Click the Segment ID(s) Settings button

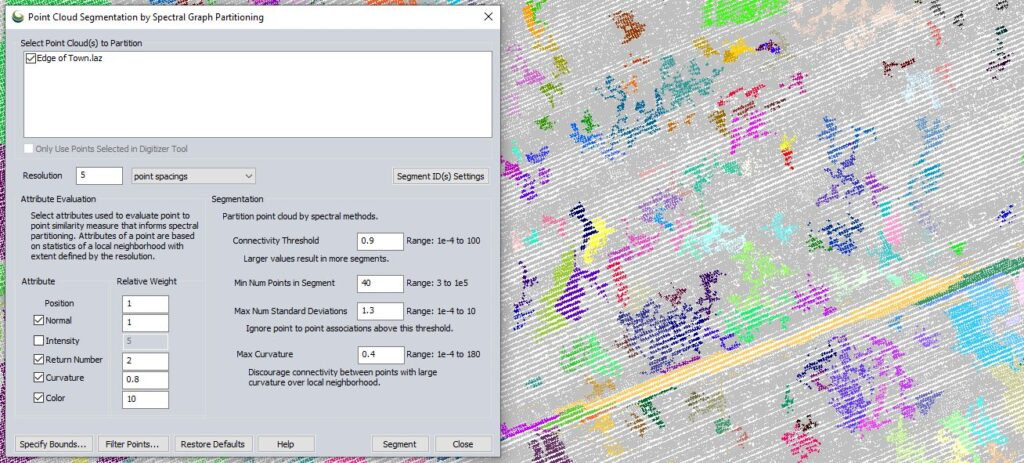point(441,176)
